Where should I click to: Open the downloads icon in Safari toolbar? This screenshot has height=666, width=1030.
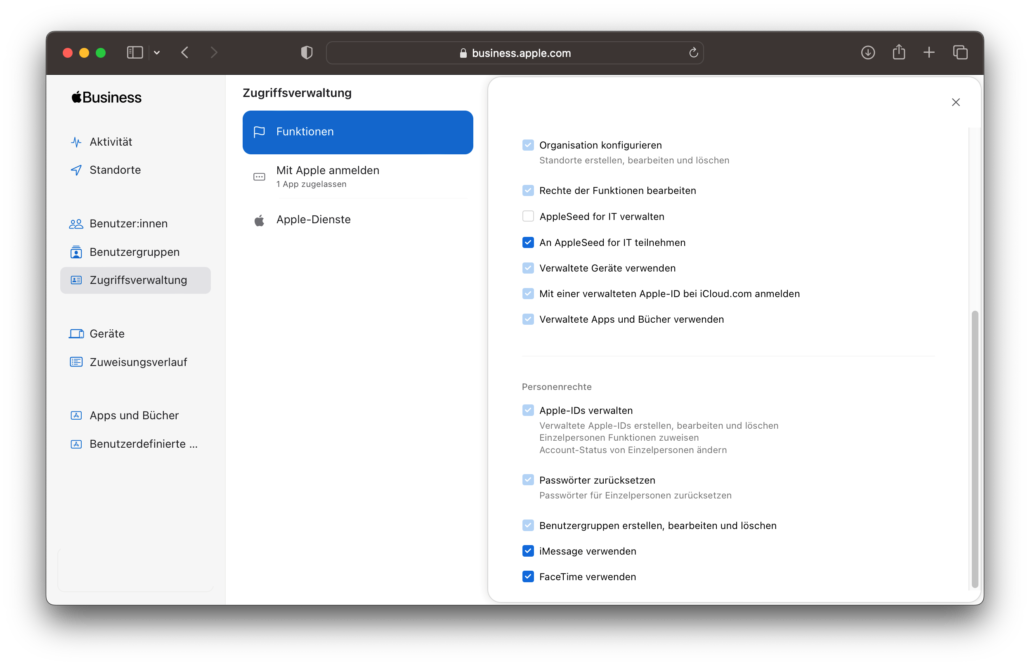(868, 53)
